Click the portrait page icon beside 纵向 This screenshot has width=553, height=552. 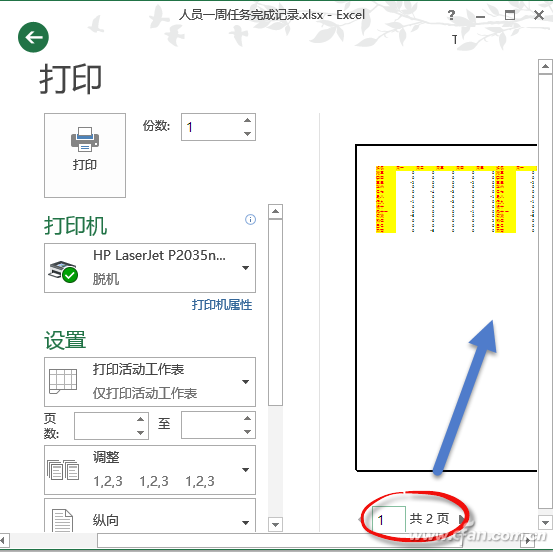click(62, 521)
